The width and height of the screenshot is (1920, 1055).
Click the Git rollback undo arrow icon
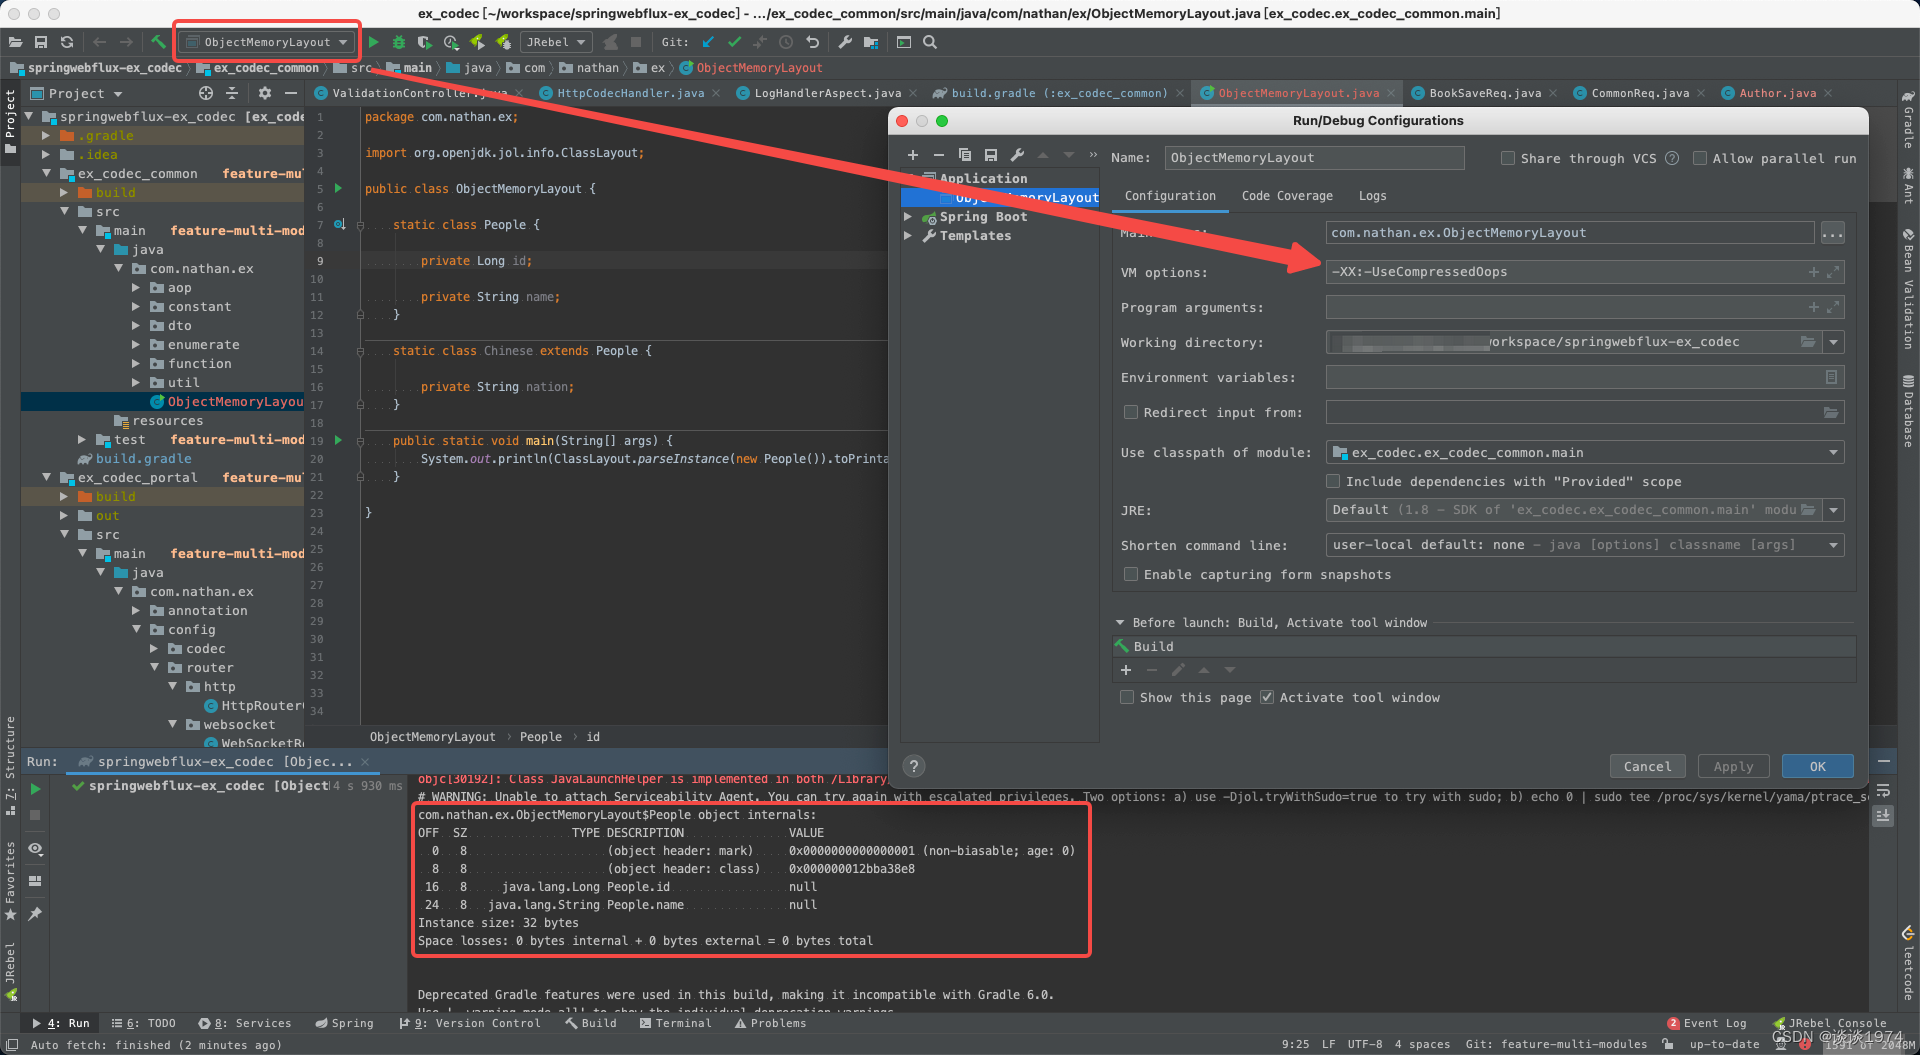[x=812, y=42]
